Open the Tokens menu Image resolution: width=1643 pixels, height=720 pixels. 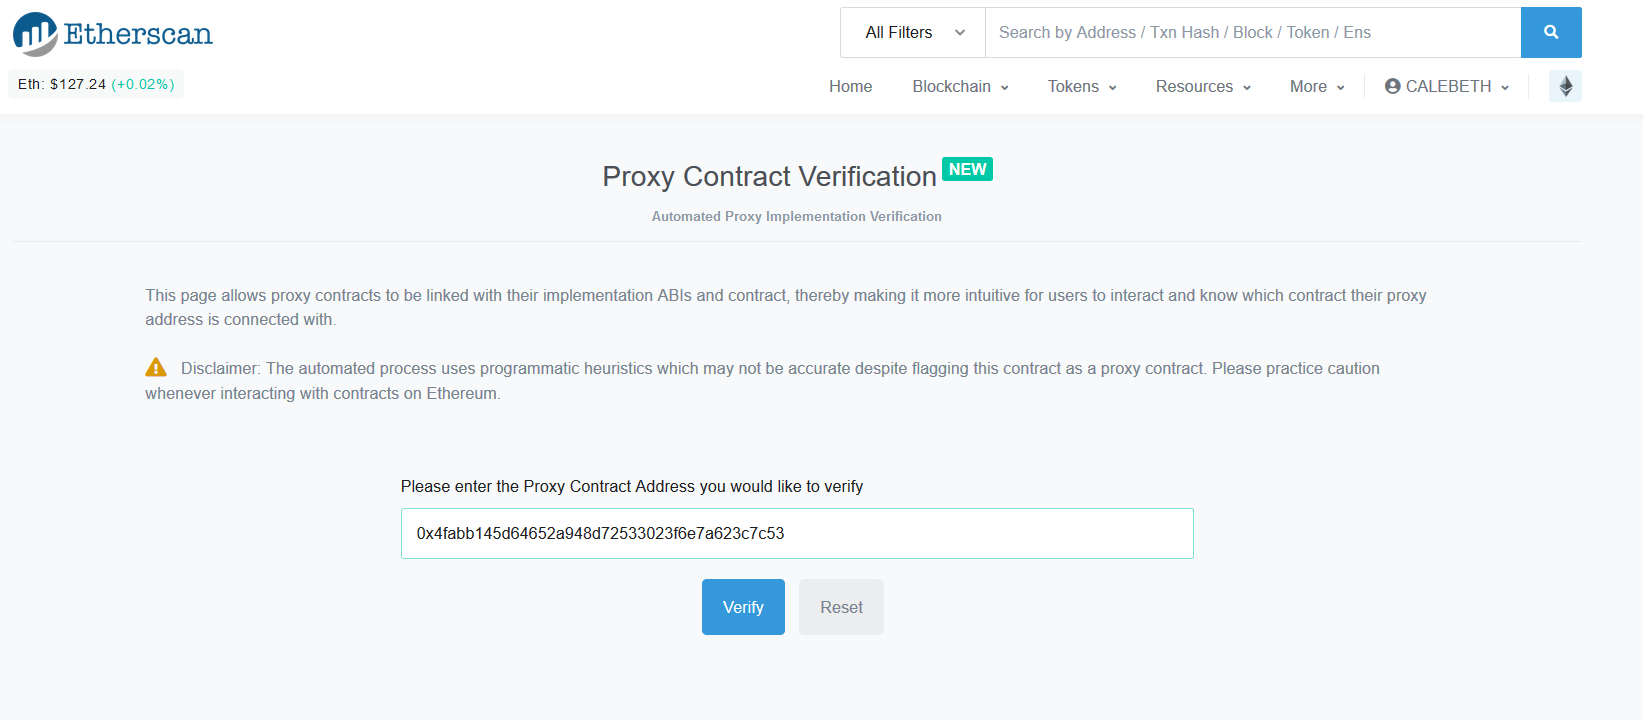[x=1080, y=86]
